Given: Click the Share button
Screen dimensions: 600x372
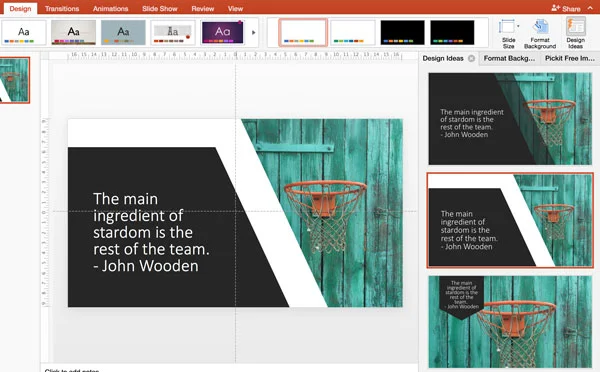Looking at the screenshot, I should point(566,8).
